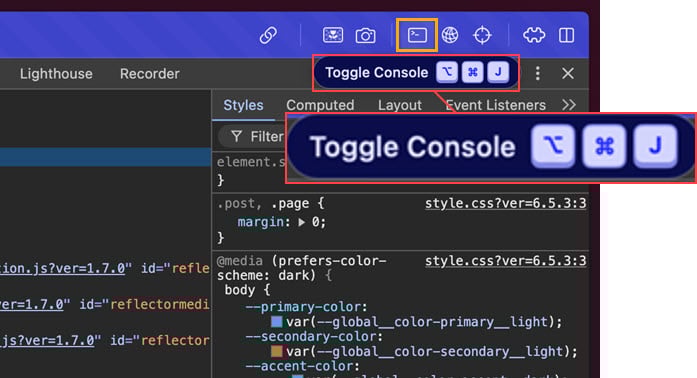Expand the margin property triangle
Screen dimensions: 697x378
tap(302, 222)
